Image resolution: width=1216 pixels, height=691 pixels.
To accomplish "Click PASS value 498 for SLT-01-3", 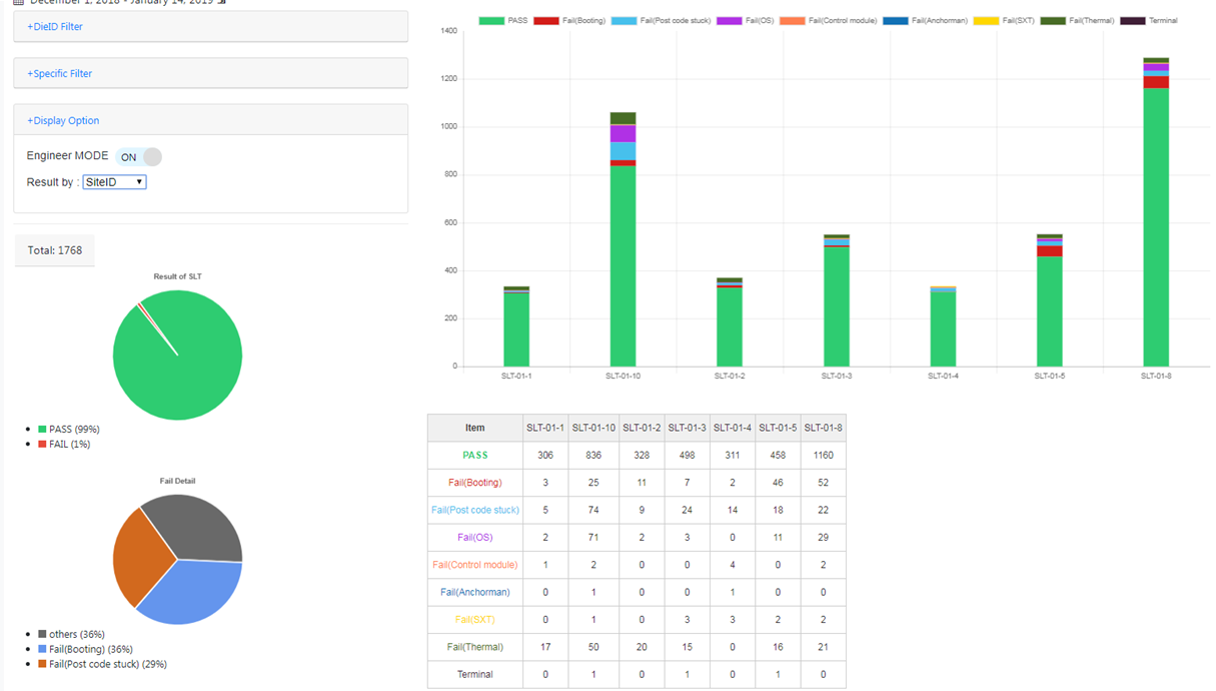I will tap(688, 455).
